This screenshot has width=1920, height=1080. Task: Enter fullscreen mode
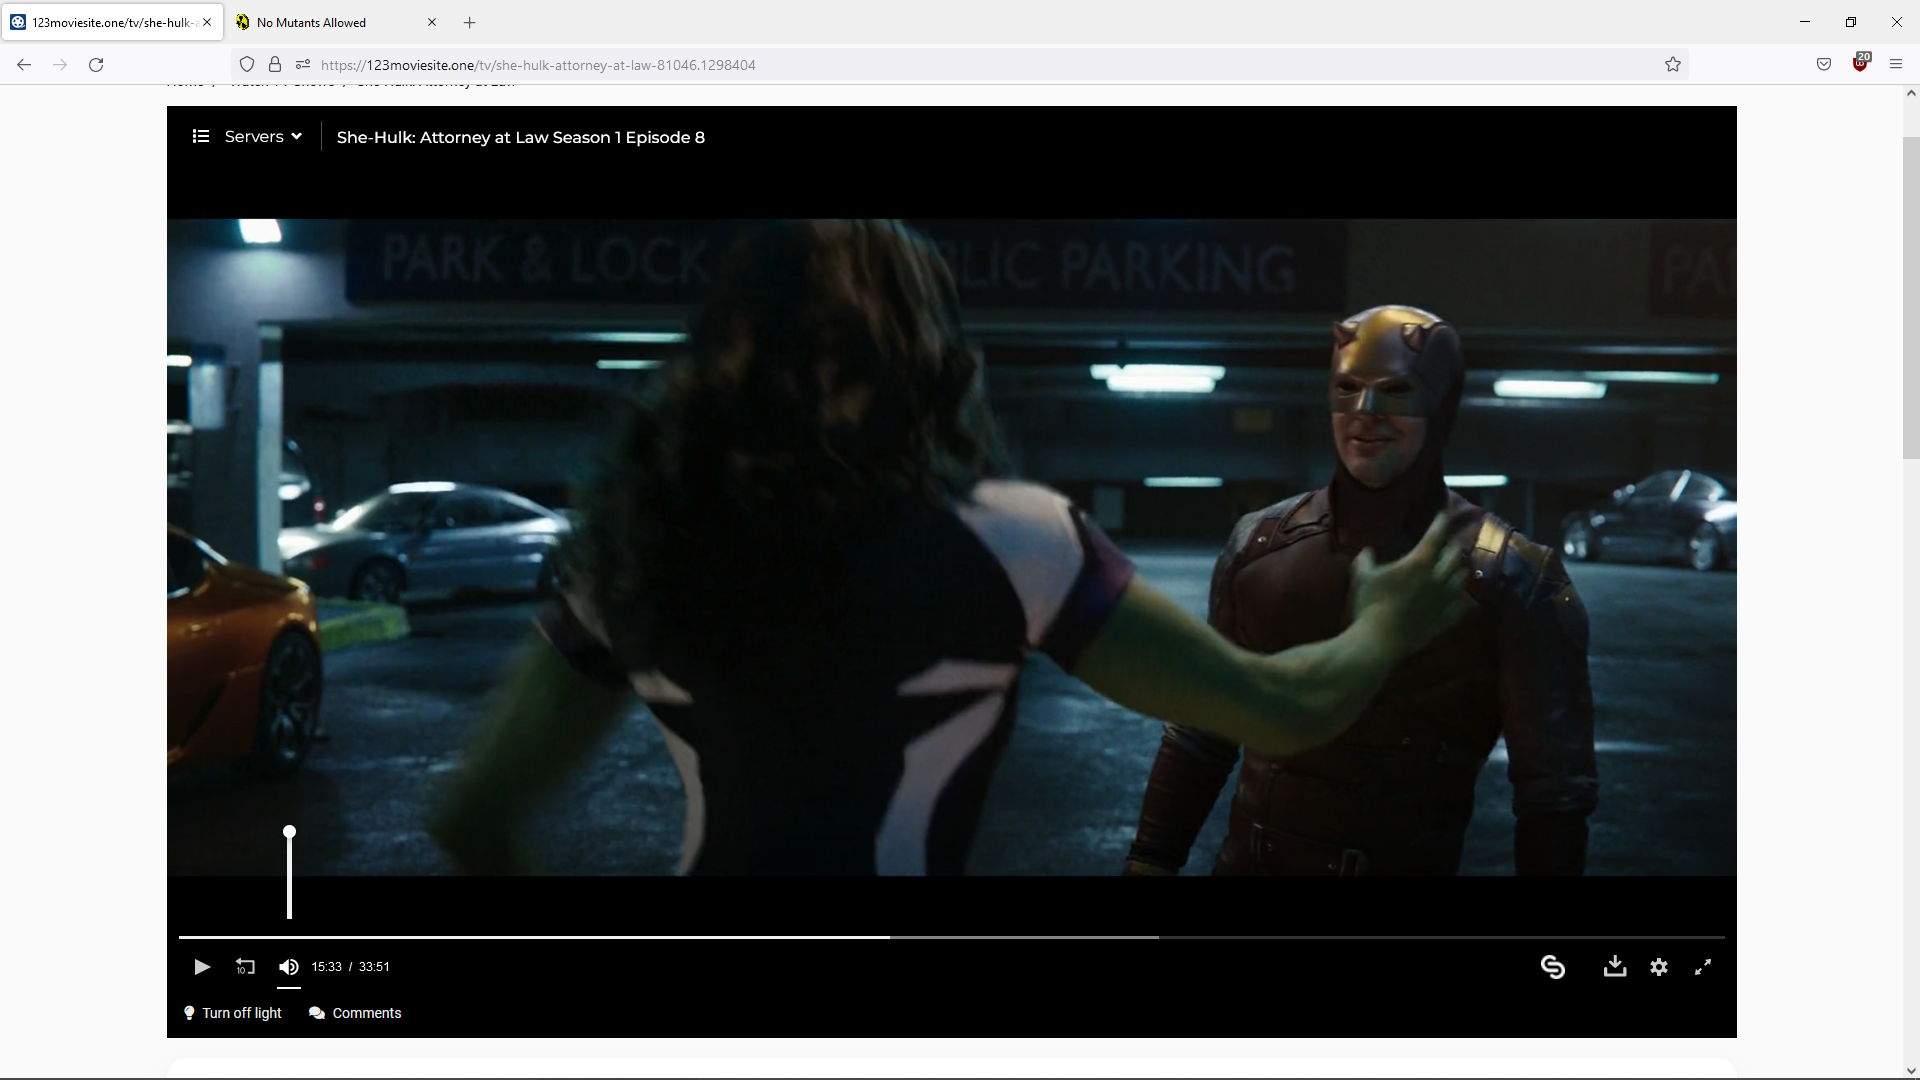pos(1703,967)
